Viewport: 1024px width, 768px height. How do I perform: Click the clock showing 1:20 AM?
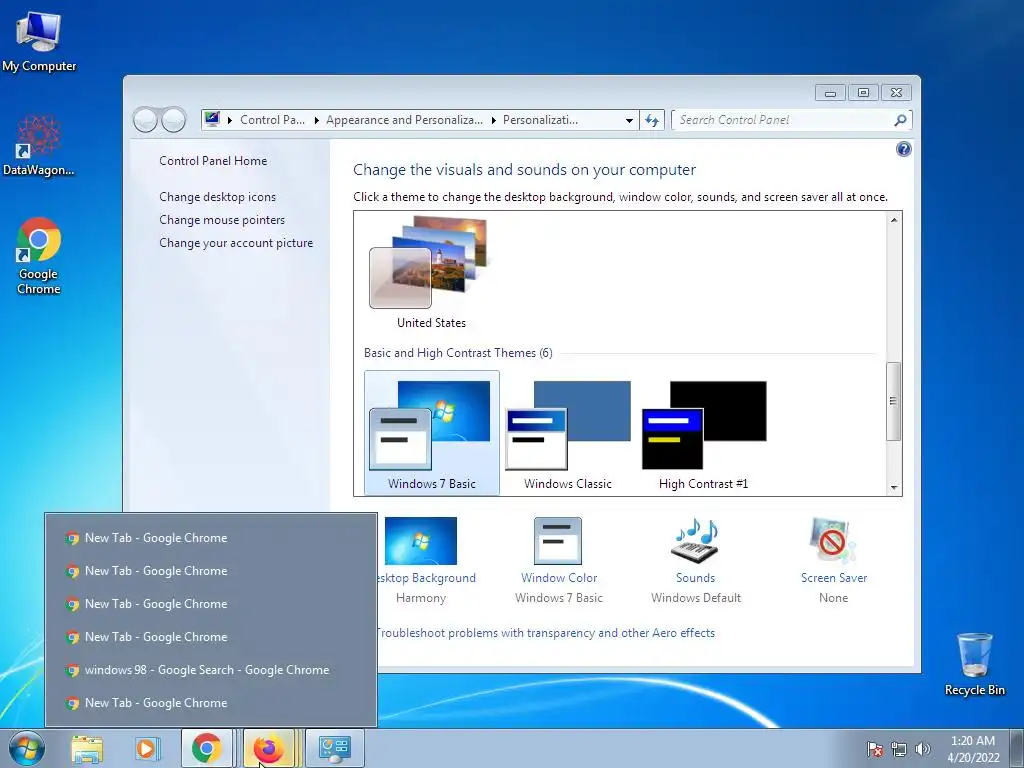click(x=973, y=749)
